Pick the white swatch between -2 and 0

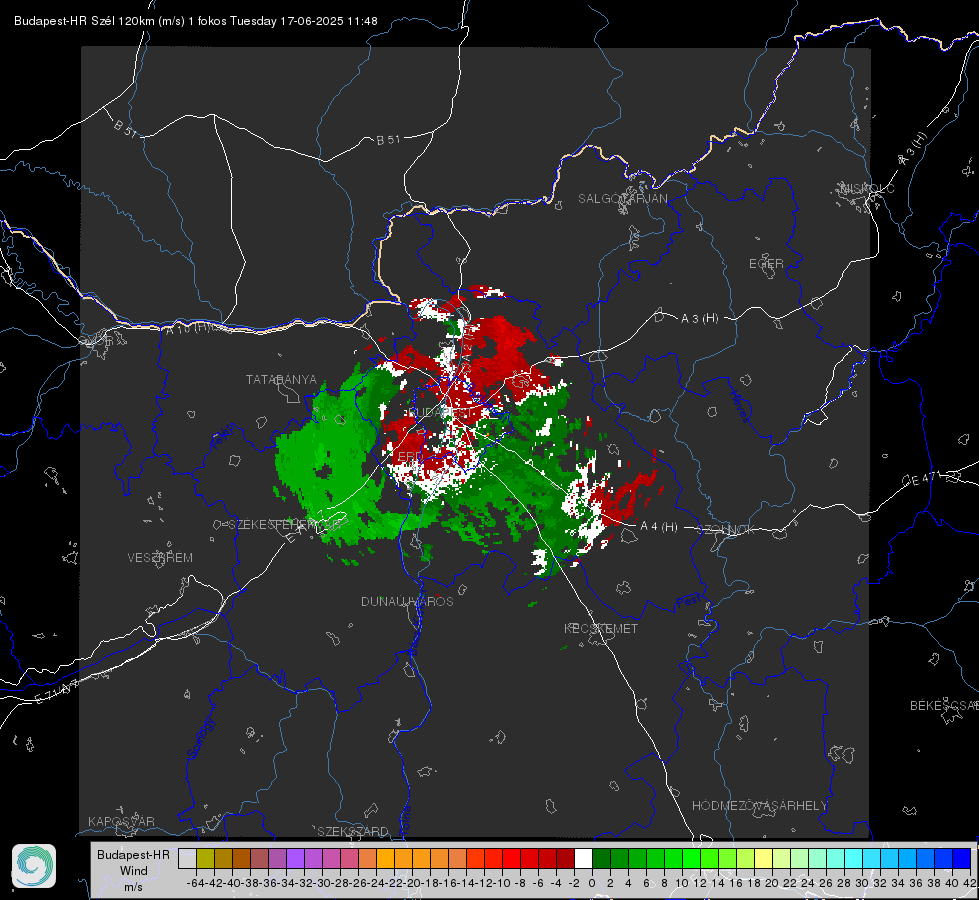coord(583,858)
